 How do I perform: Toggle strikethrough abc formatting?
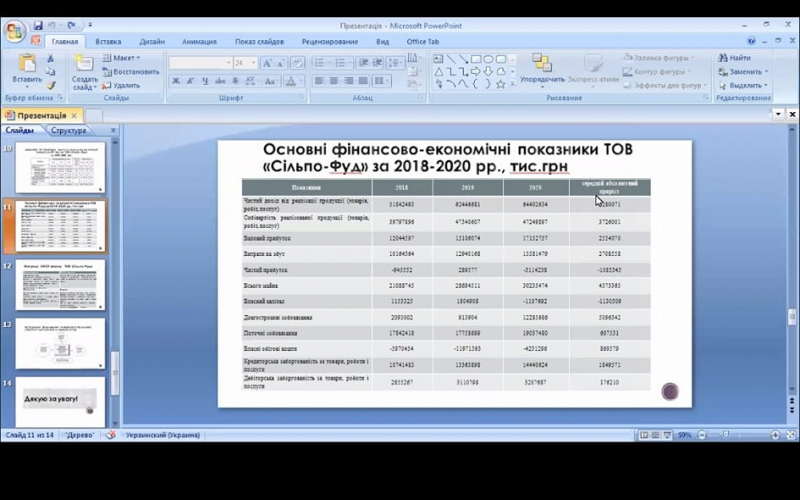pyautogui.click(x=220, y=81)
